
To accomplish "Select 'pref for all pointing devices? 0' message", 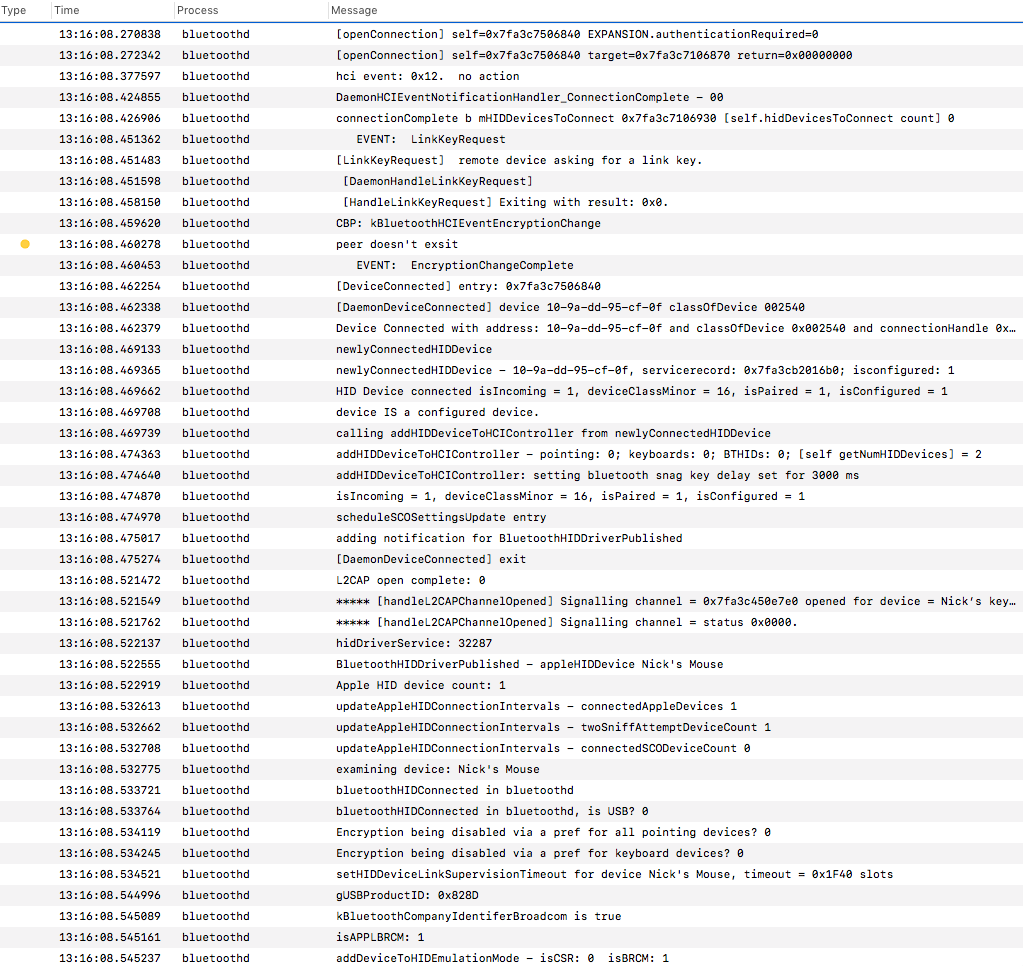I will [553, 832].
